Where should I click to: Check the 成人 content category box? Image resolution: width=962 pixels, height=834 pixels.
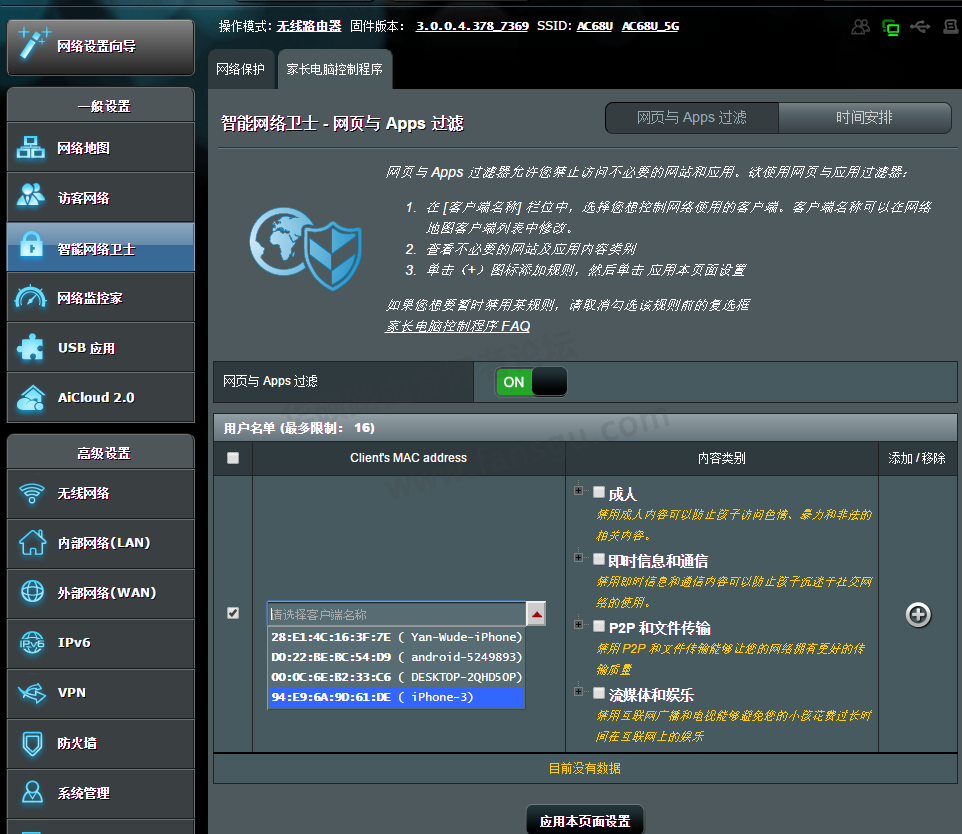[599, 492]
